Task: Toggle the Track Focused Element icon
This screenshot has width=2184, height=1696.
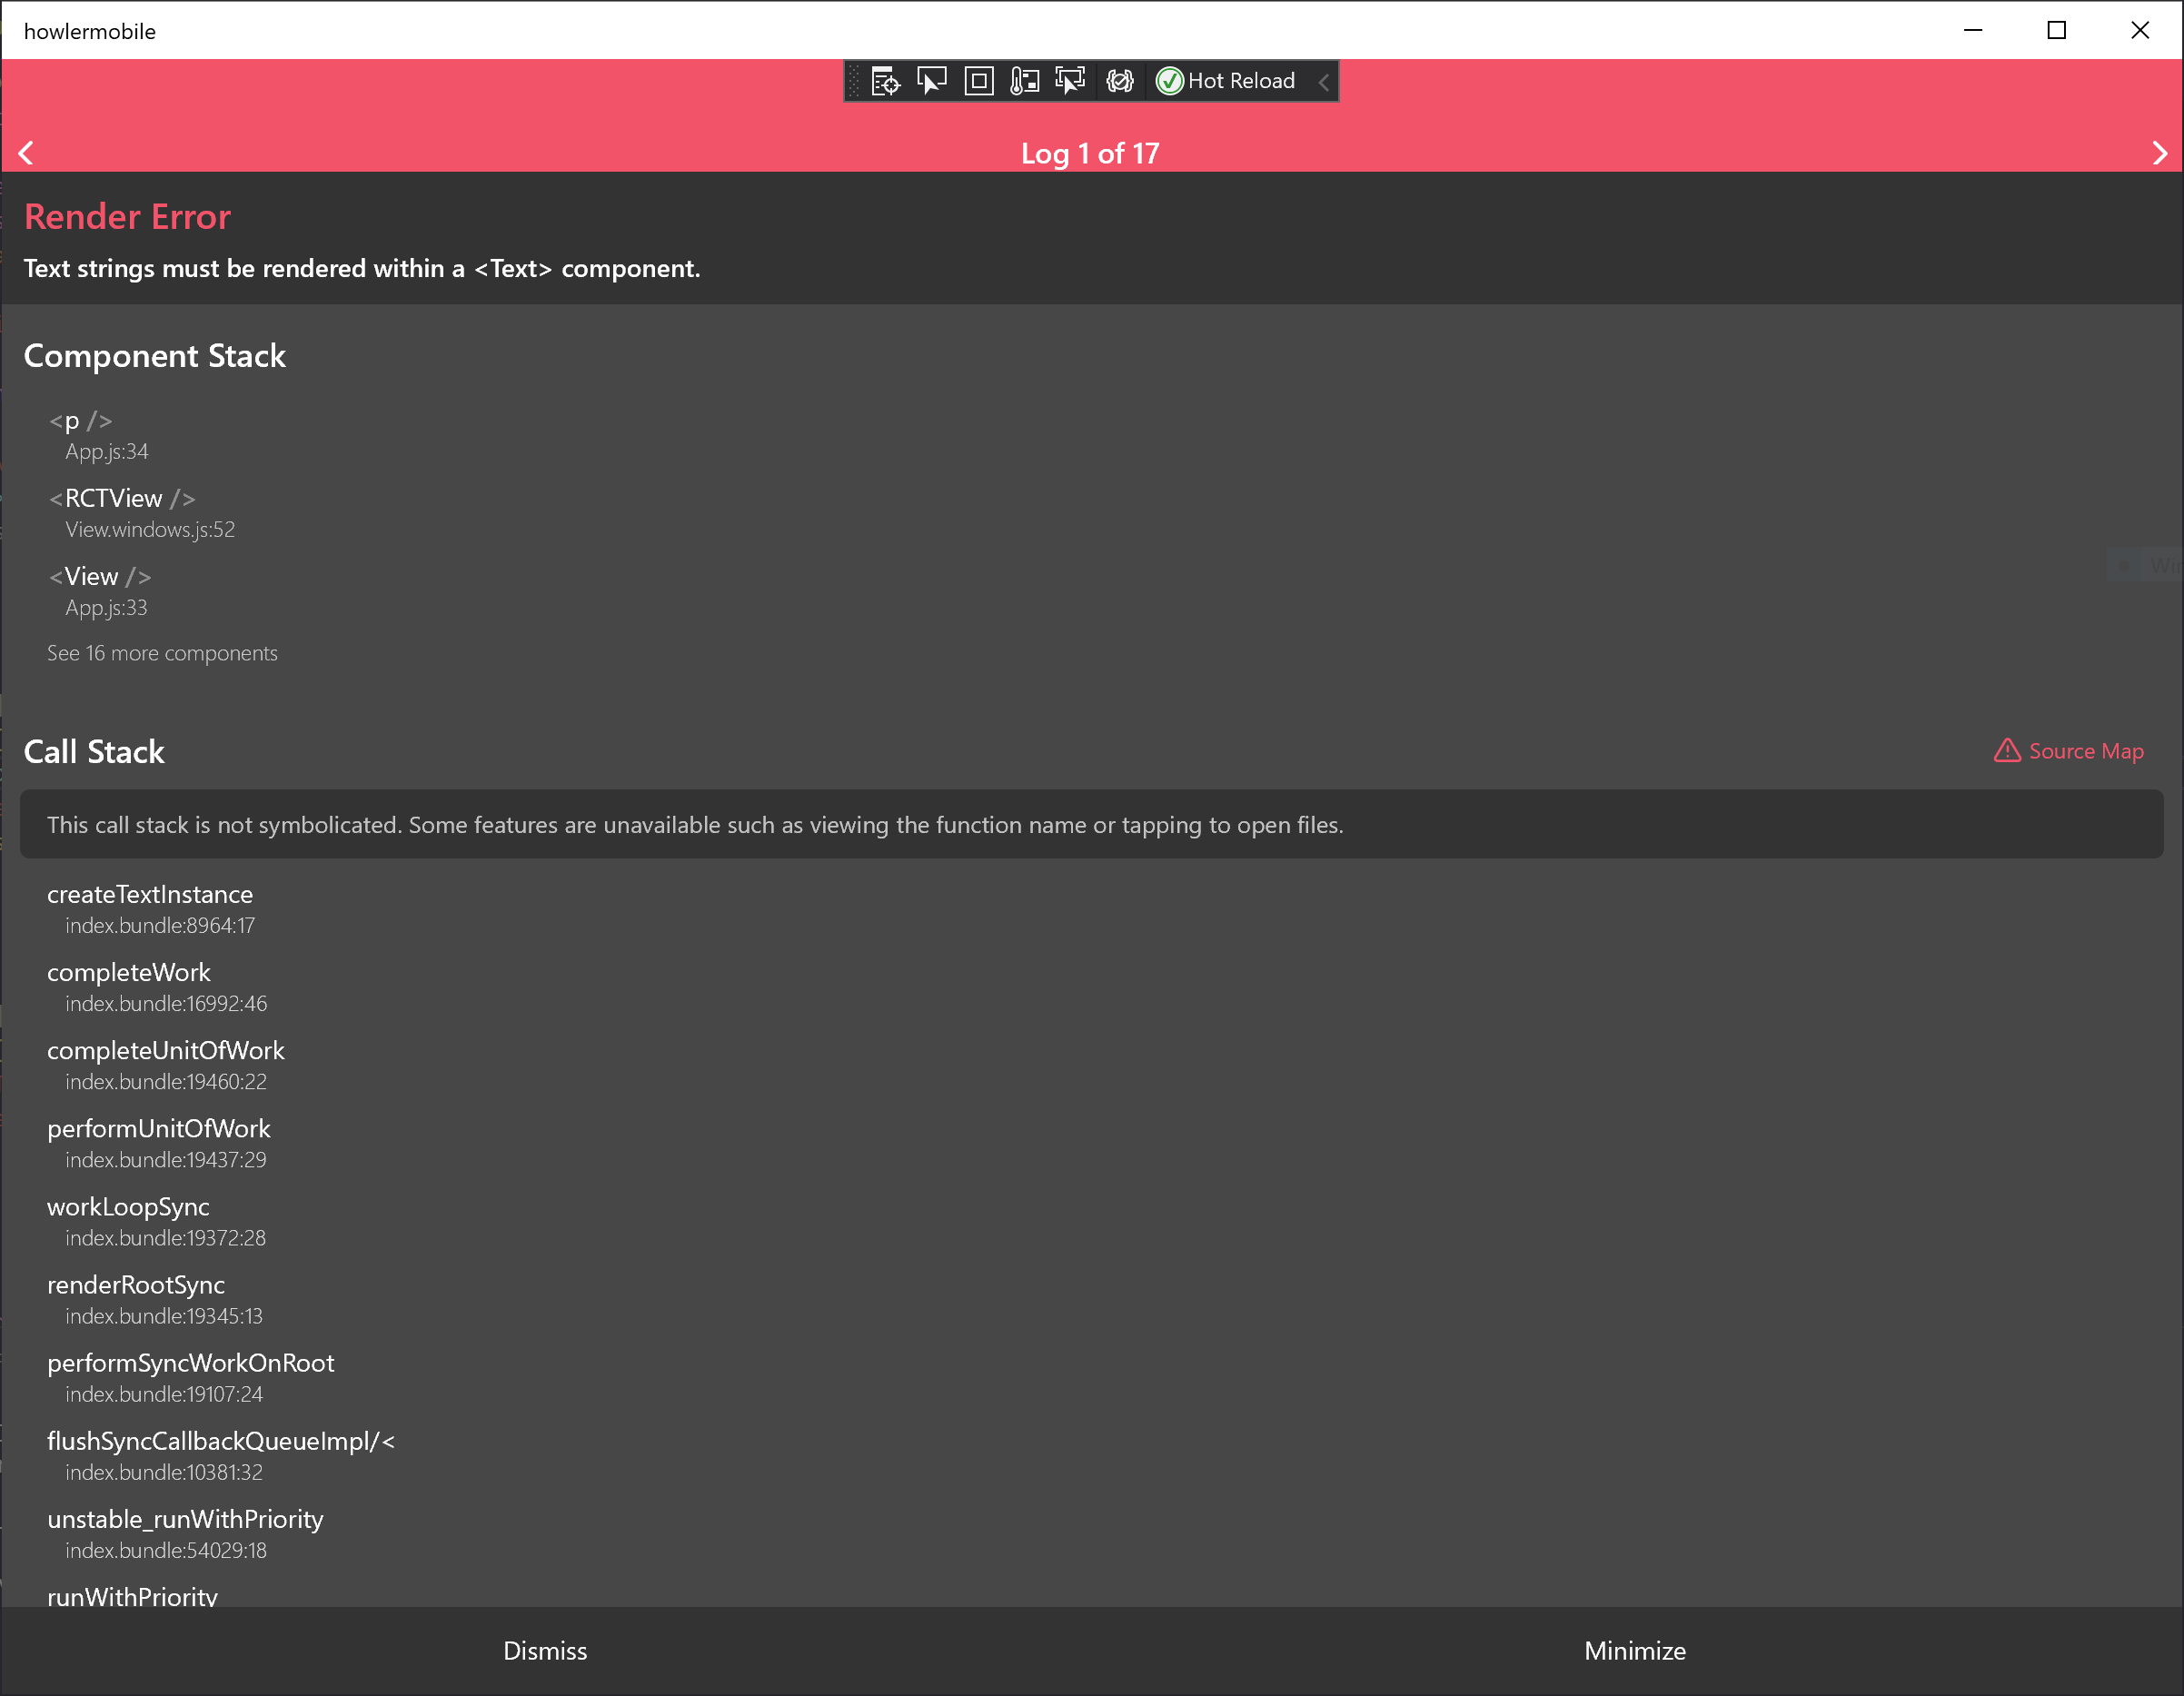Action: click(1070, 81)
